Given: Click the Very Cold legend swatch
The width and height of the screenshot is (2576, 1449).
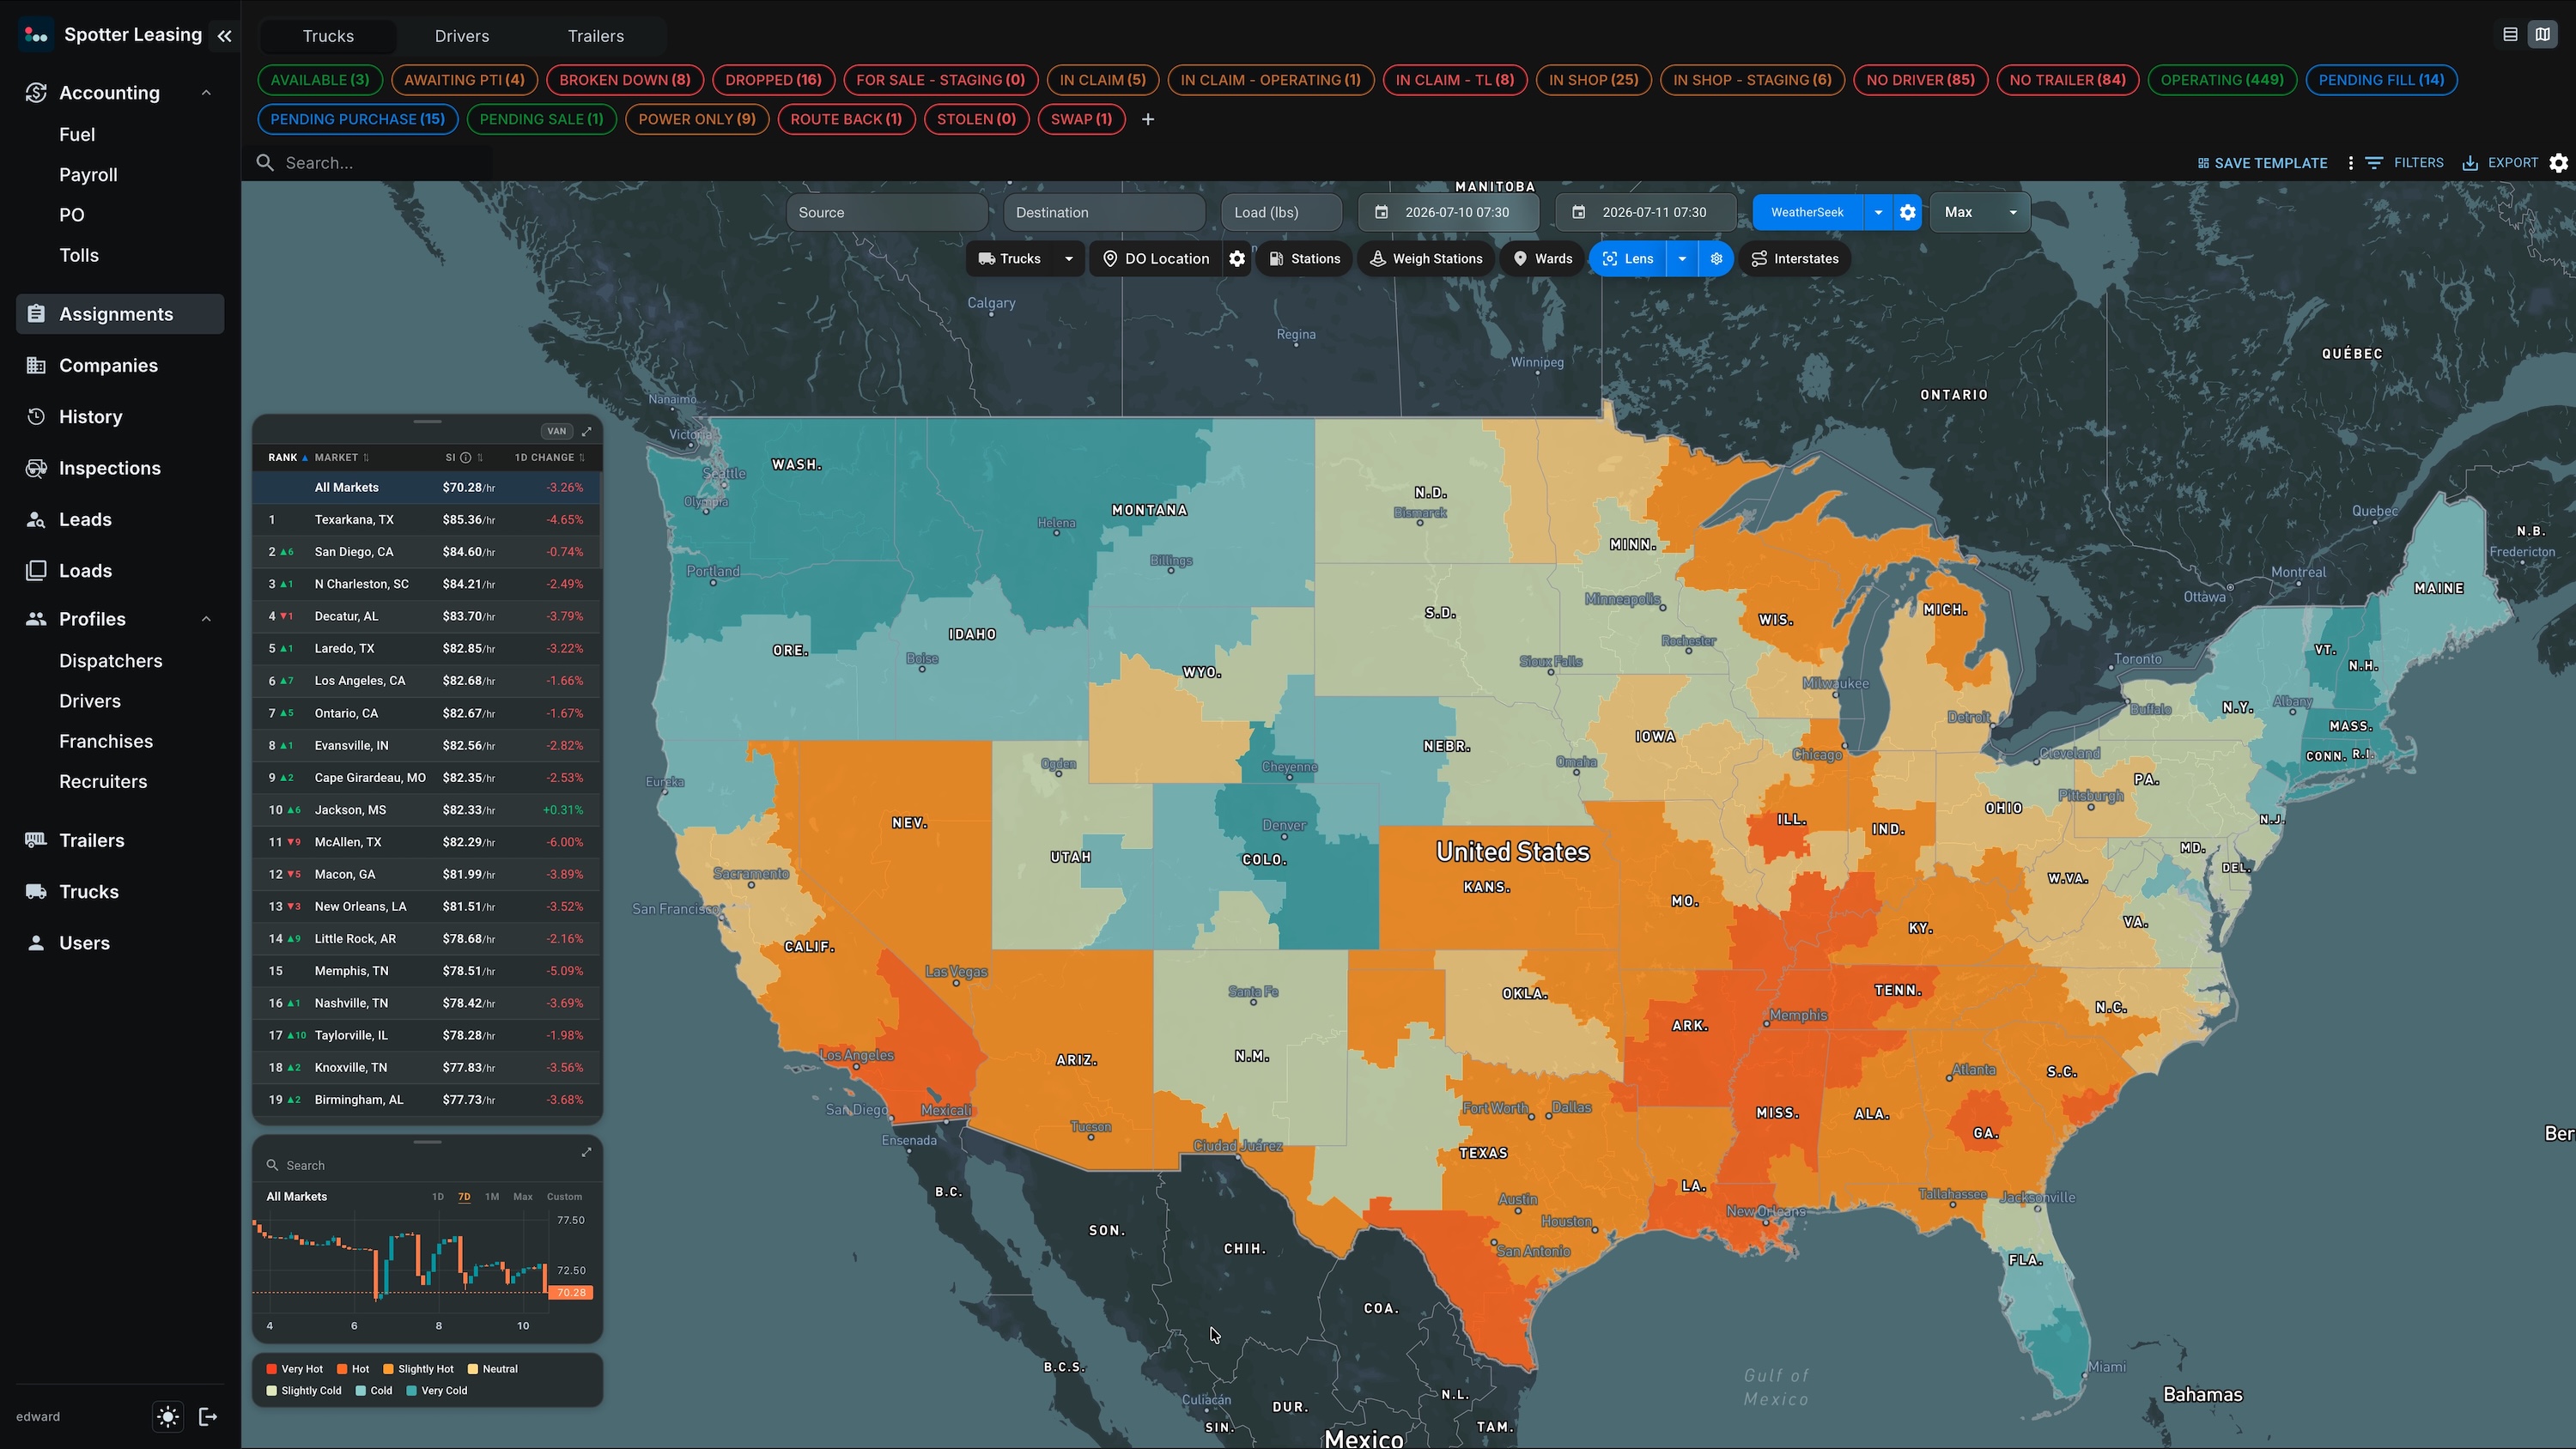Looking at the screenshot, I should (x=412, y=1391).
